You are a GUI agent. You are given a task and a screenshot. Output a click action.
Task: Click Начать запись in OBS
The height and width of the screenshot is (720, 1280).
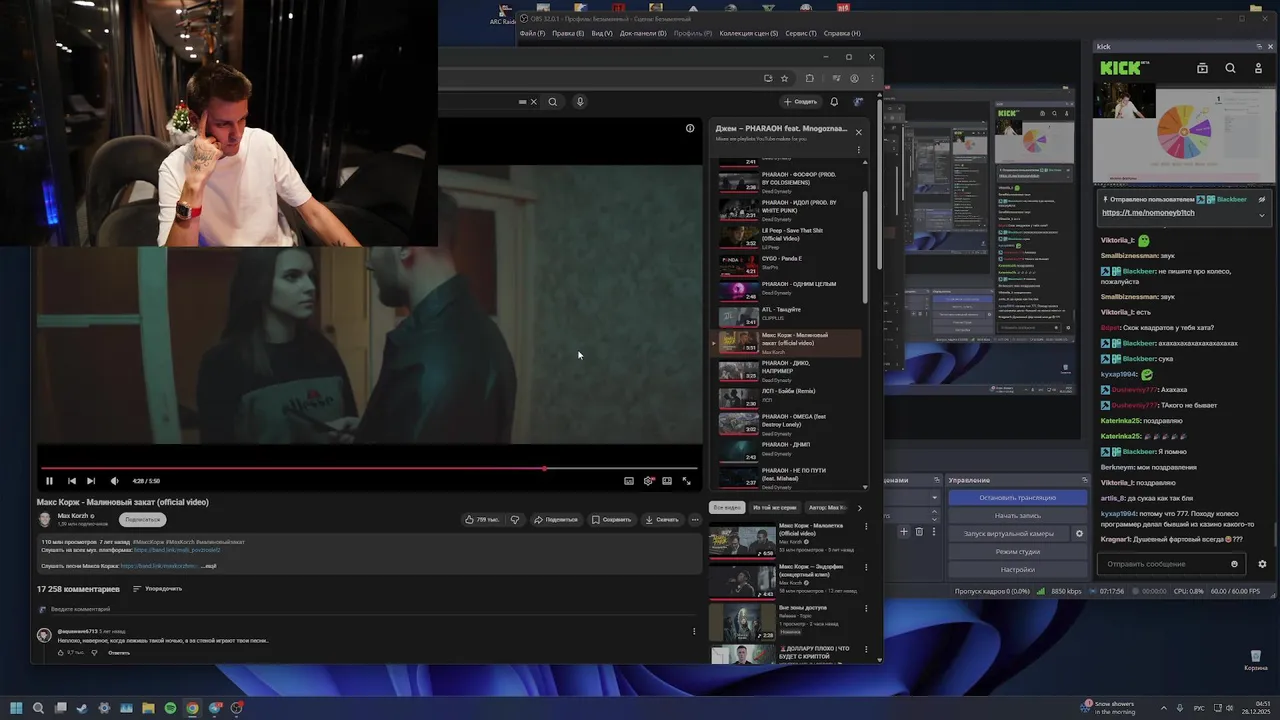coord(1017,515)
